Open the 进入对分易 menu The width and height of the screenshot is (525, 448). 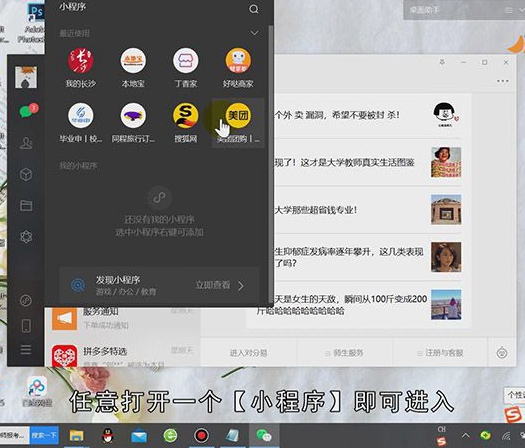(248, 353)
